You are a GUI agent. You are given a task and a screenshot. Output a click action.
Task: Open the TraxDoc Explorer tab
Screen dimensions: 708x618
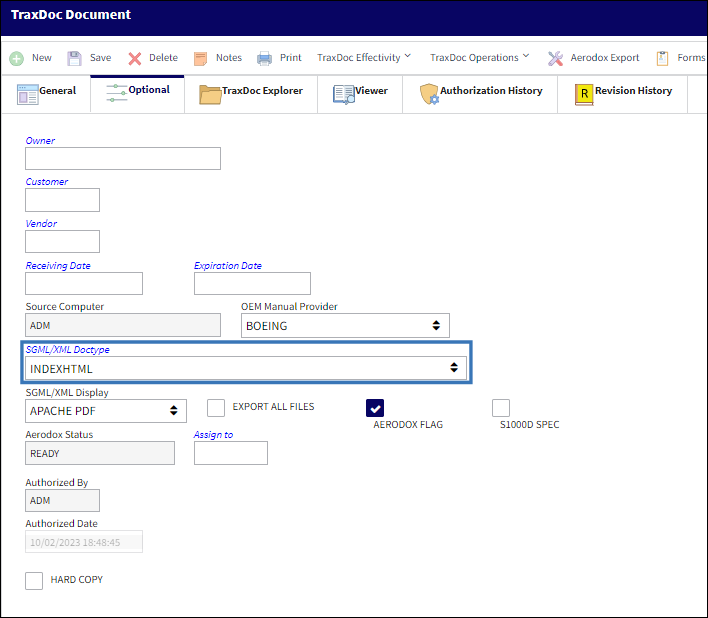[251, 94]
